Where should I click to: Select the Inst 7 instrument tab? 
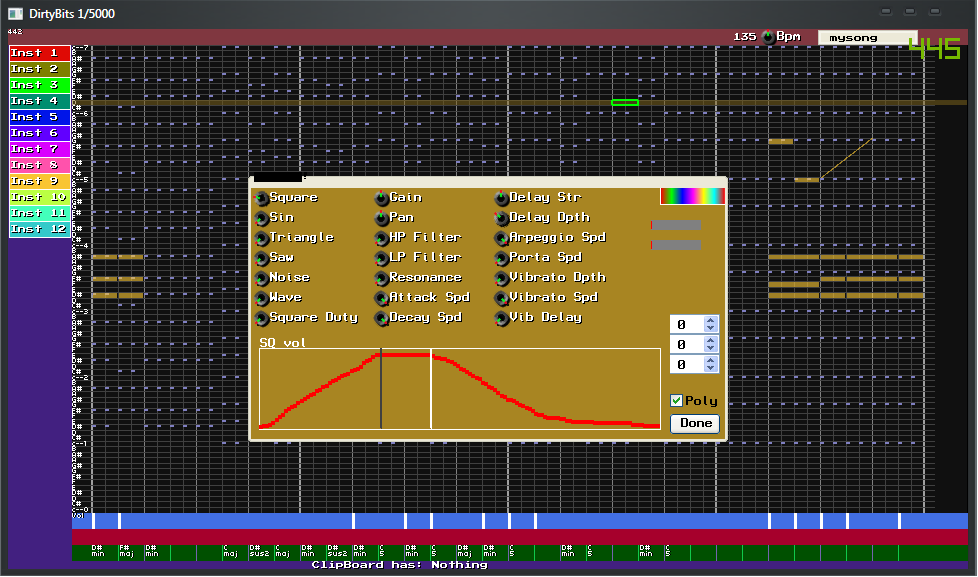(39, 149)
